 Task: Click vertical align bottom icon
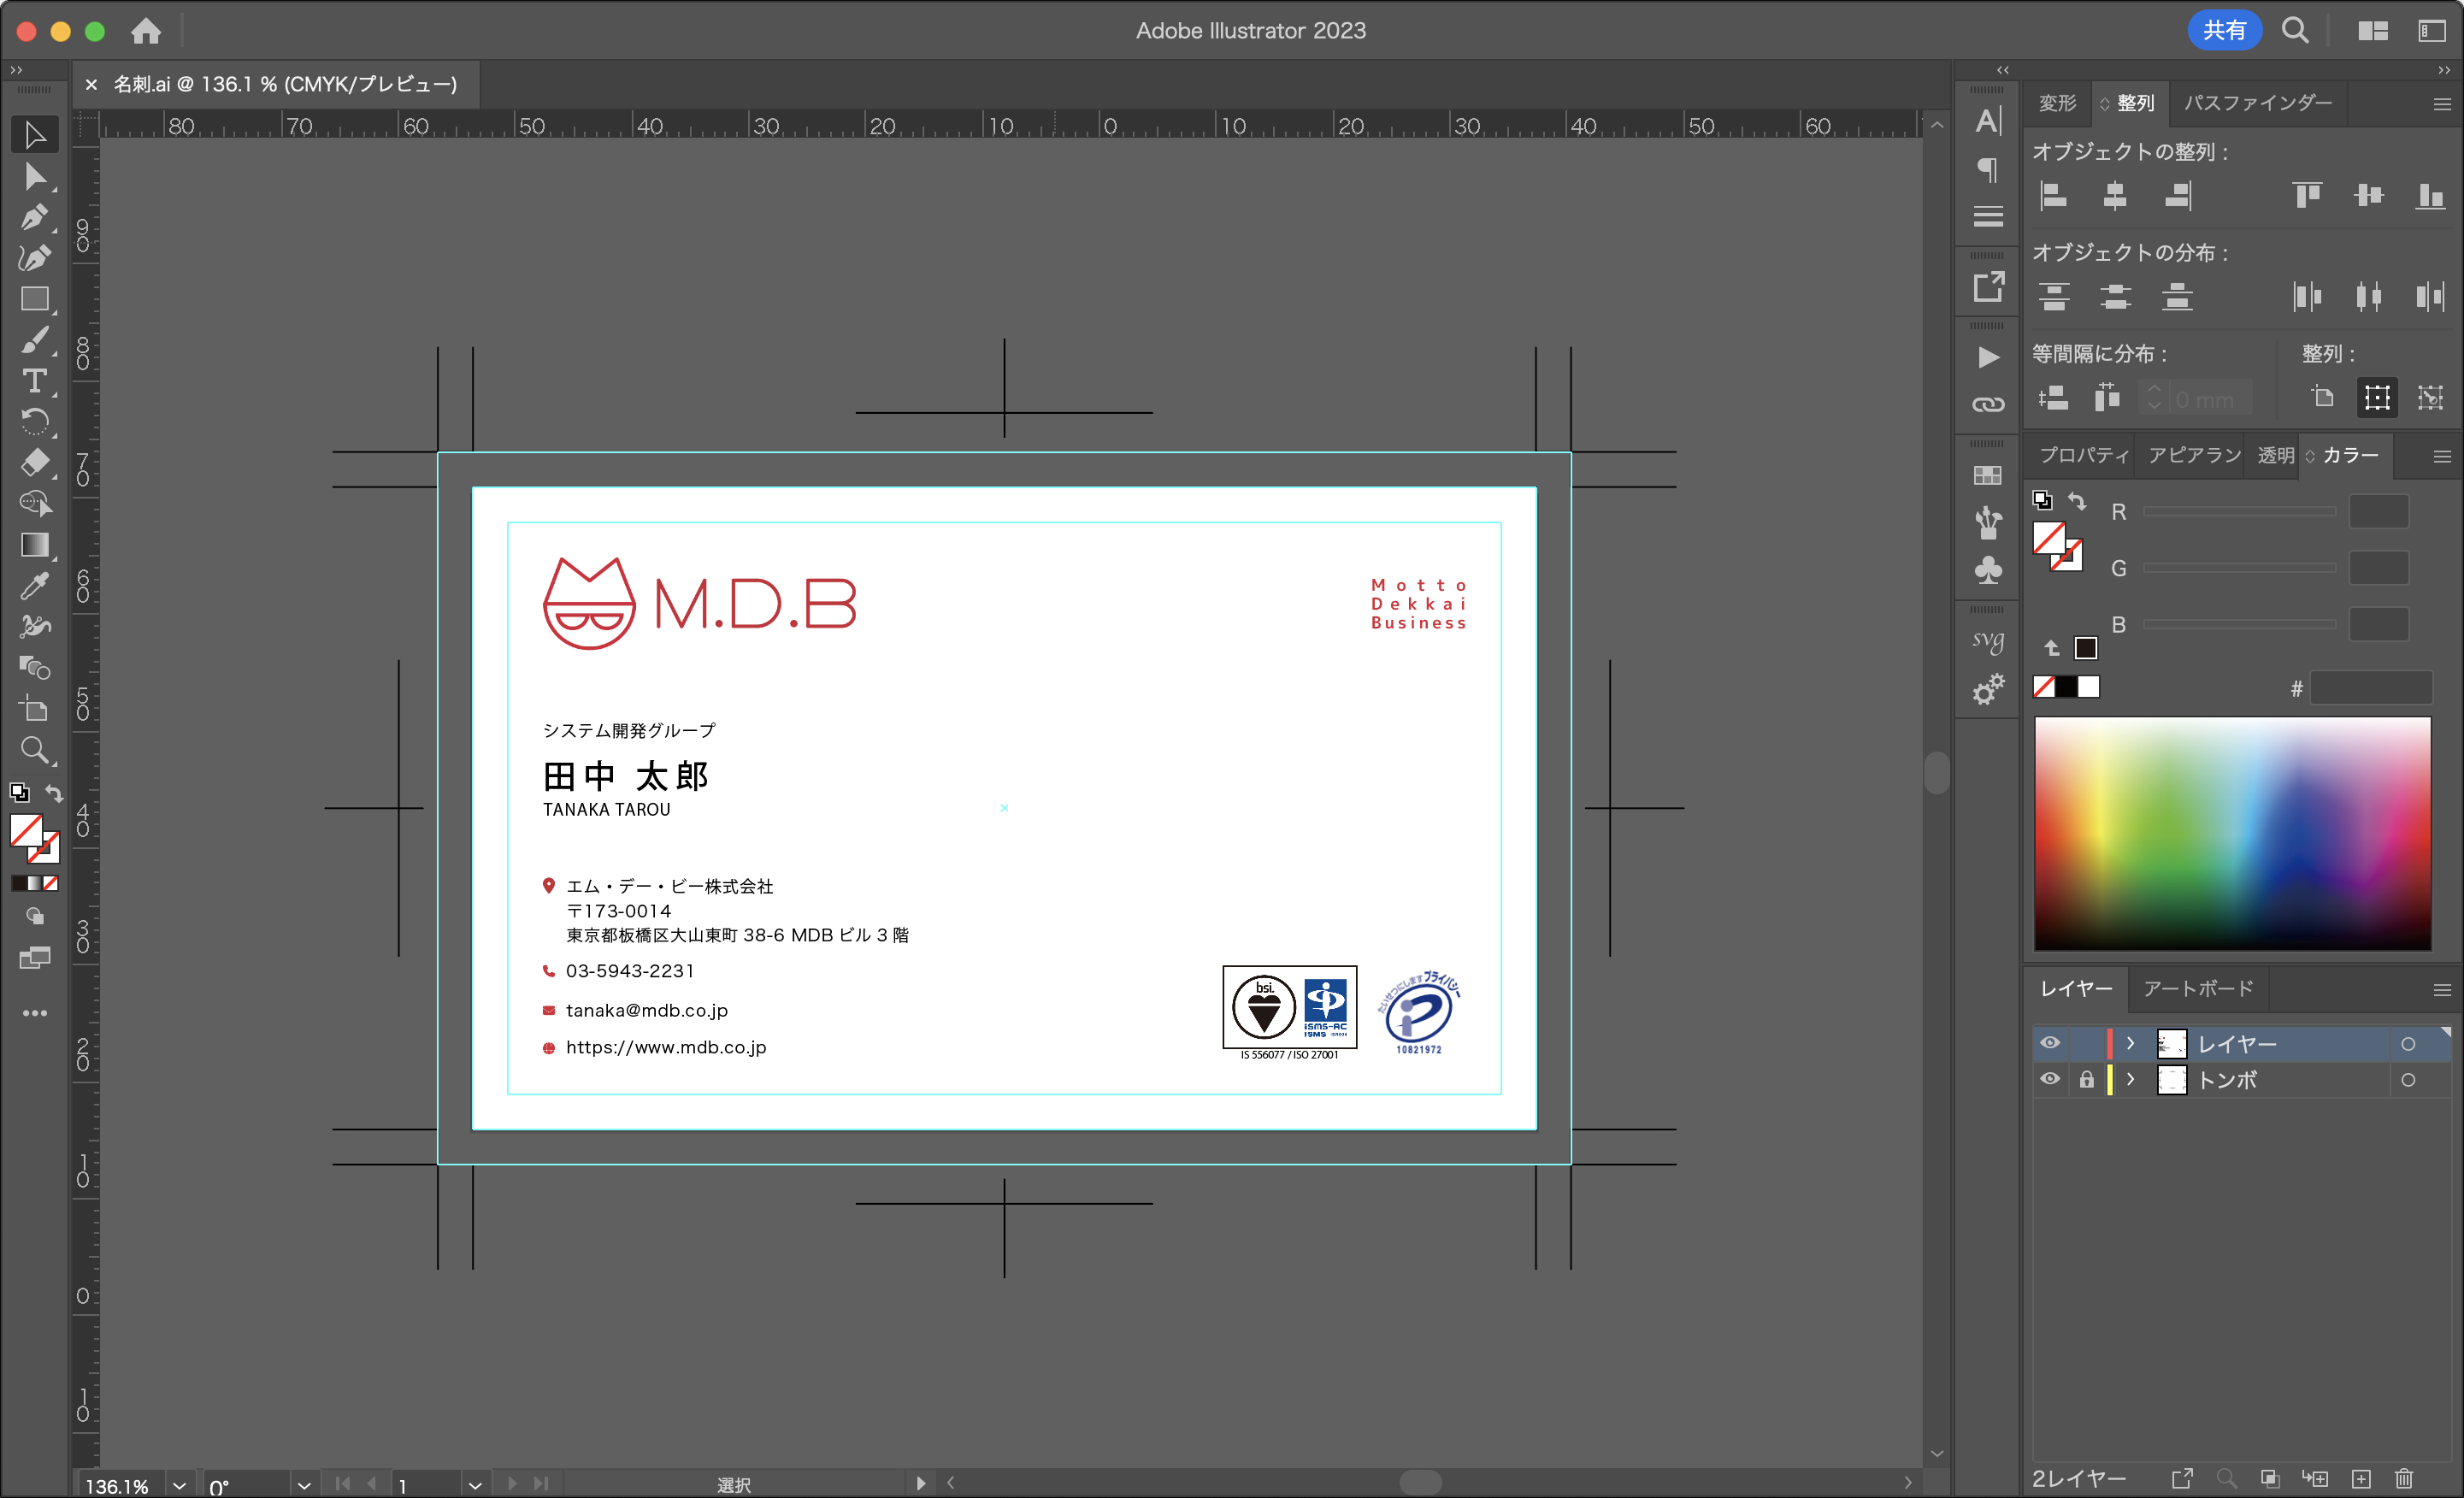click(x=2430, y=195)
